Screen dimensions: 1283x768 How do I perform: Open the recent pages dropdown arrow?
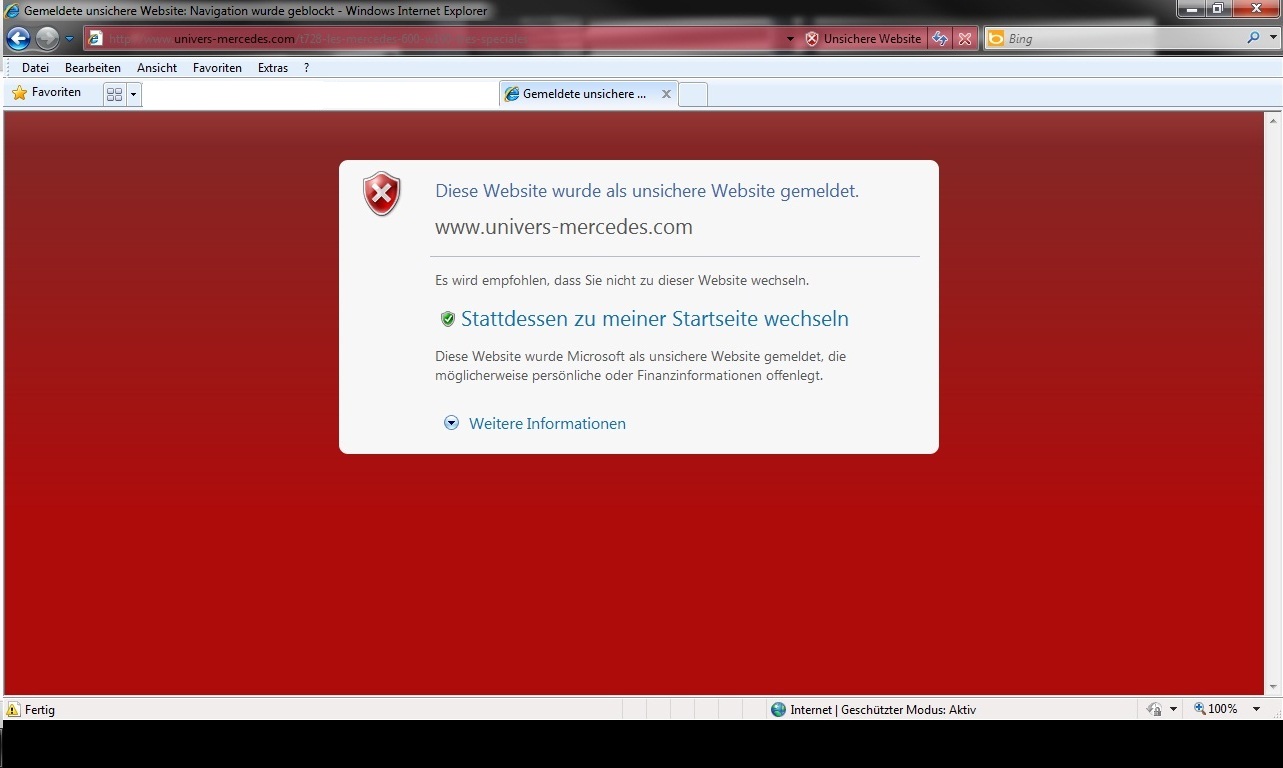tap(70, 39)
